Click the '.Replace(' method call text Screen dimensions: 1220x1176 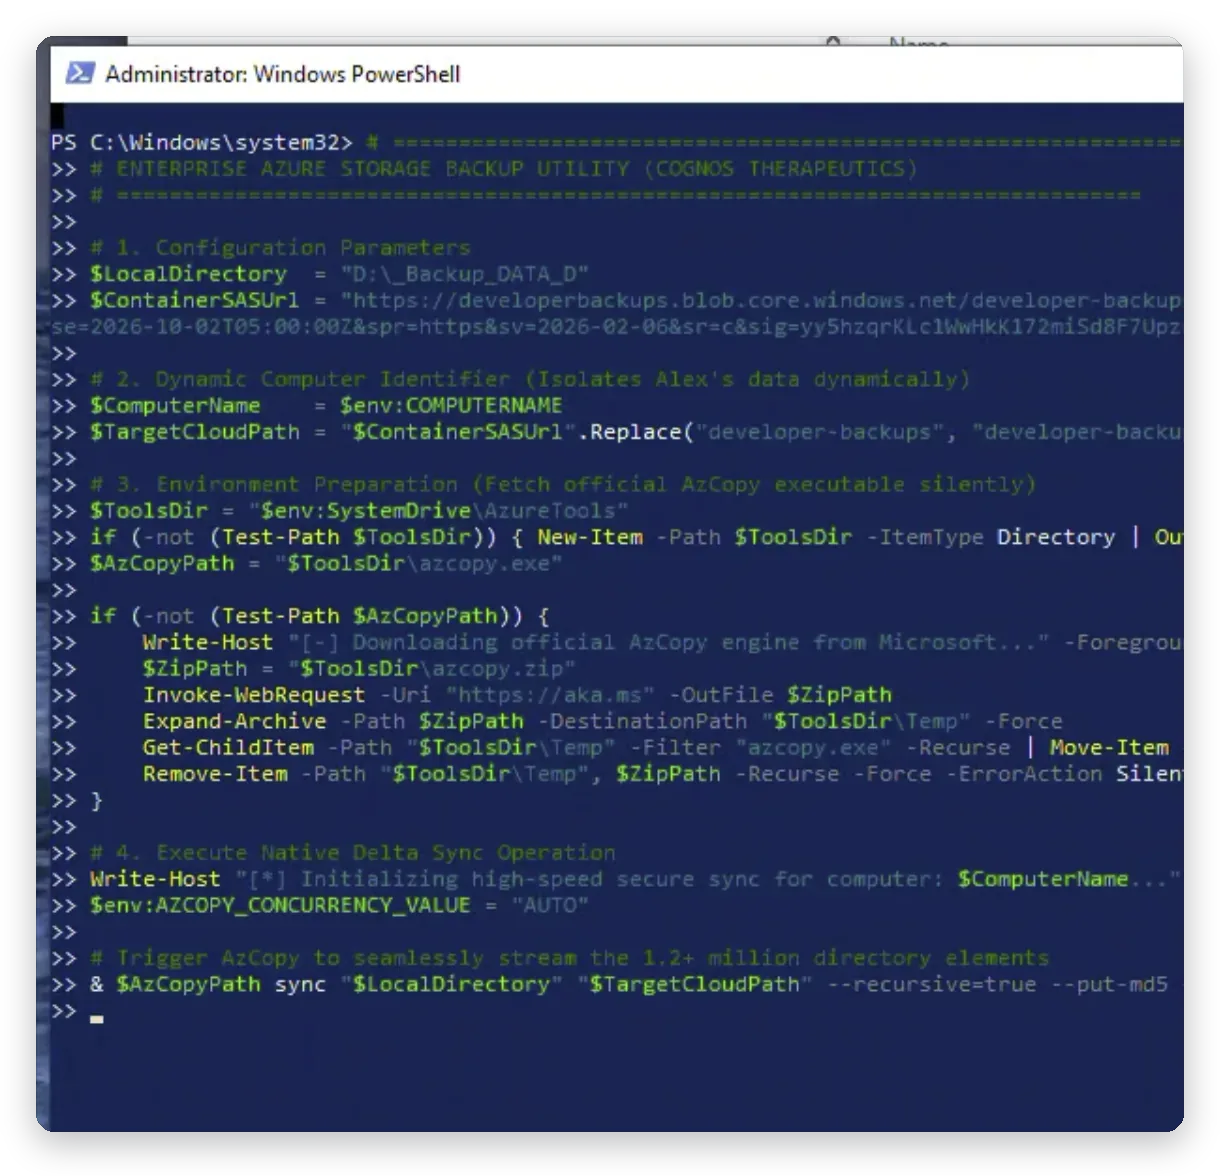(x=635, y=431)
